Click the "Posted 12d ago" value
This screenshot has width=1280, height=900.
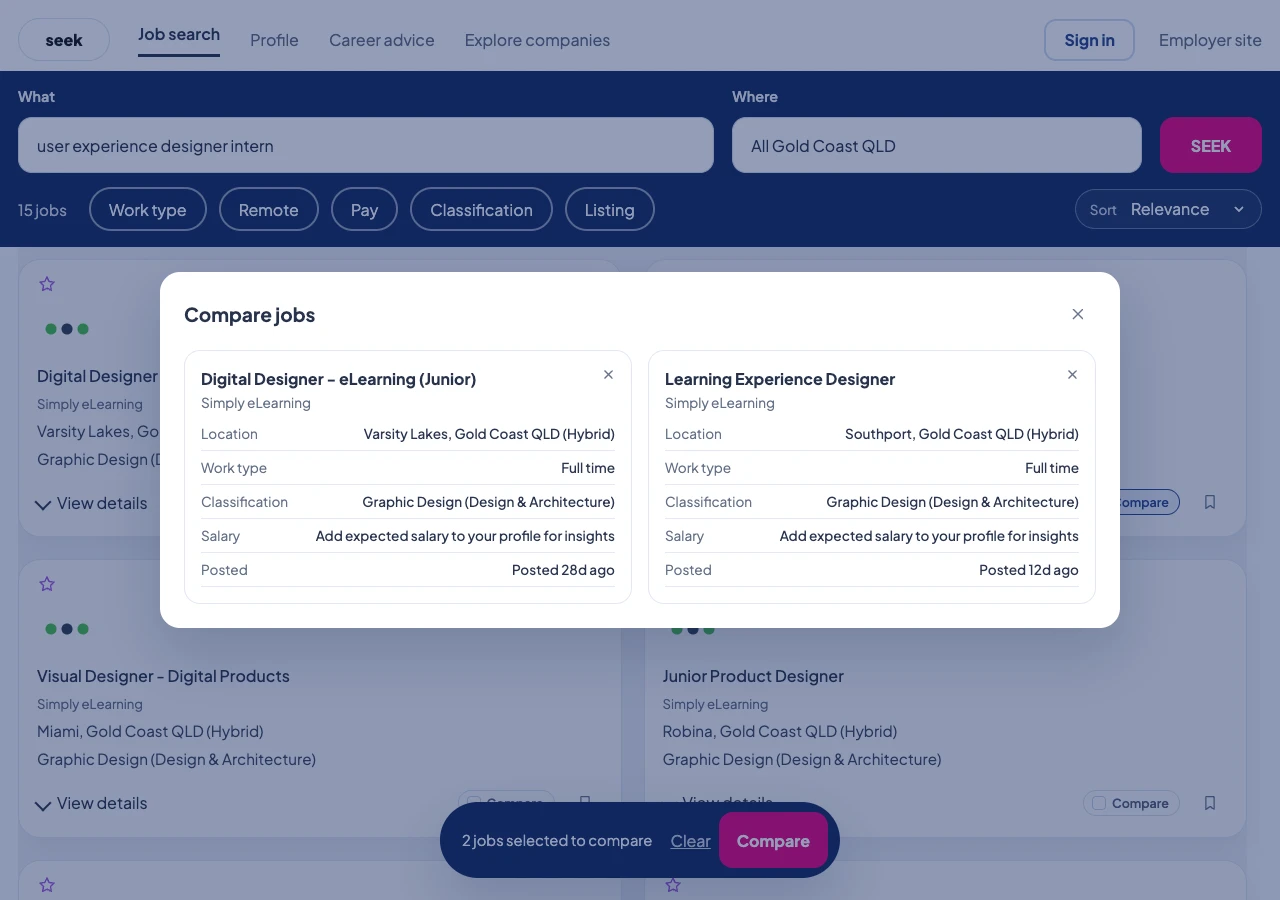pos(1029,570)
